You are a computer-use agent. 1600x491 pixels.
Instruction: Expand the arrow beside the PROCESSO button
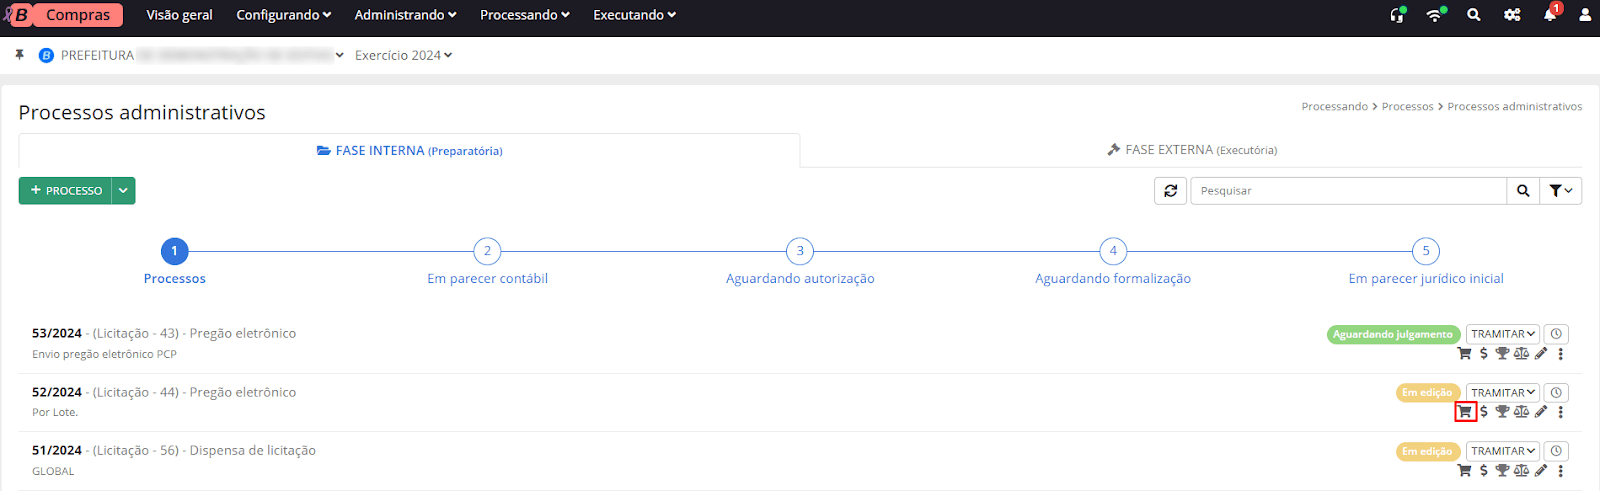click(123, 191)
